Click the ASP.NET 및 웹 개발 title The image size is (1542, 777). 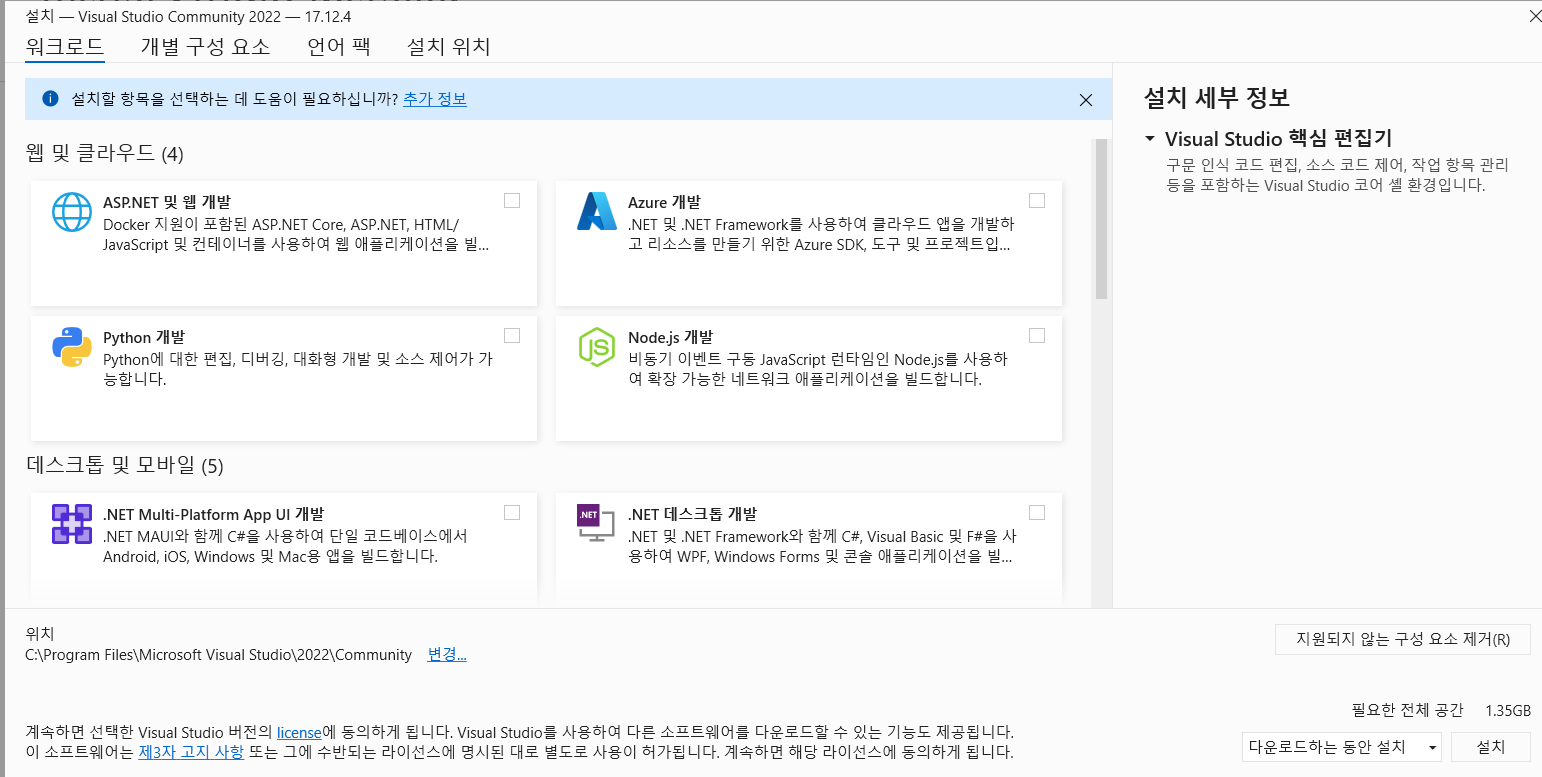coord(167,202)
